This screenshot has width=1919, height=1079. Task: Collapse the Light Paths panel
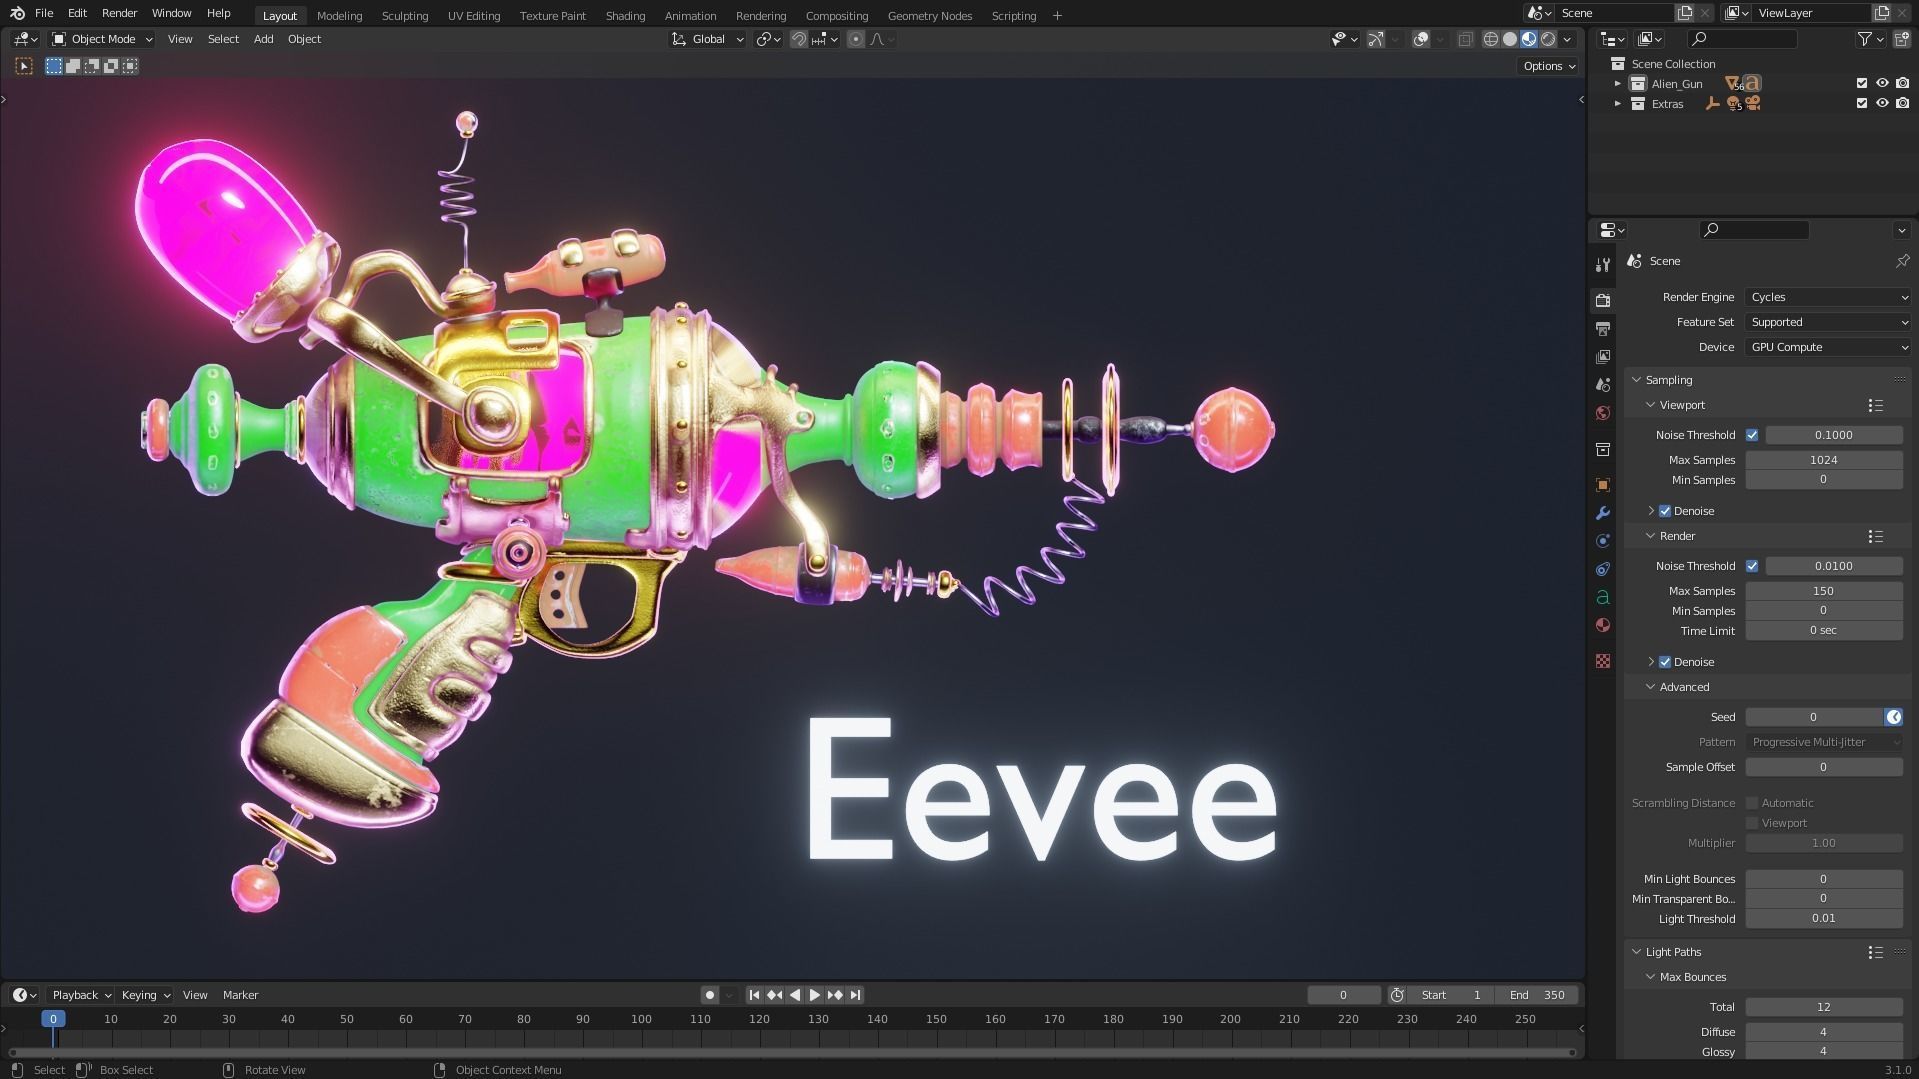1673,952
